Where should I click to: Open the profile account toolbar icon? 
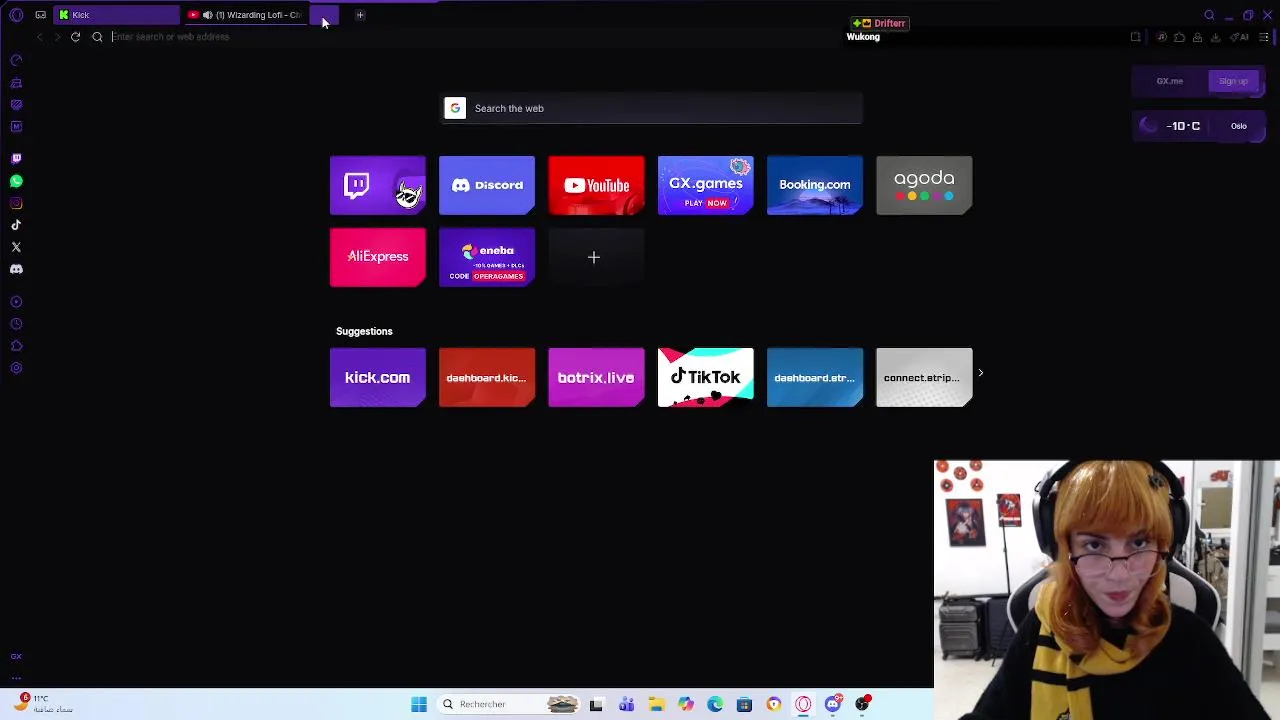(x=1198, y=37)
